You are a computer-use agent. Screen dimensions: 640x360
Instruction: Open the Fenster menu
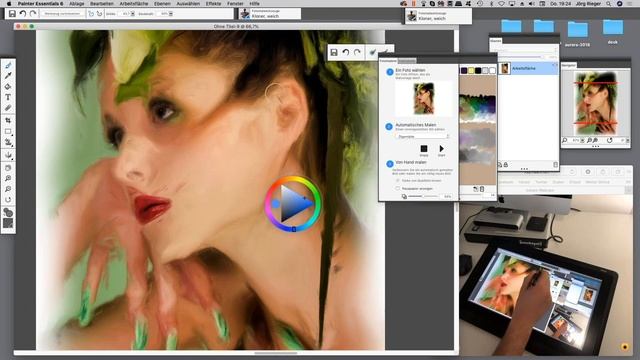[235, 3]
